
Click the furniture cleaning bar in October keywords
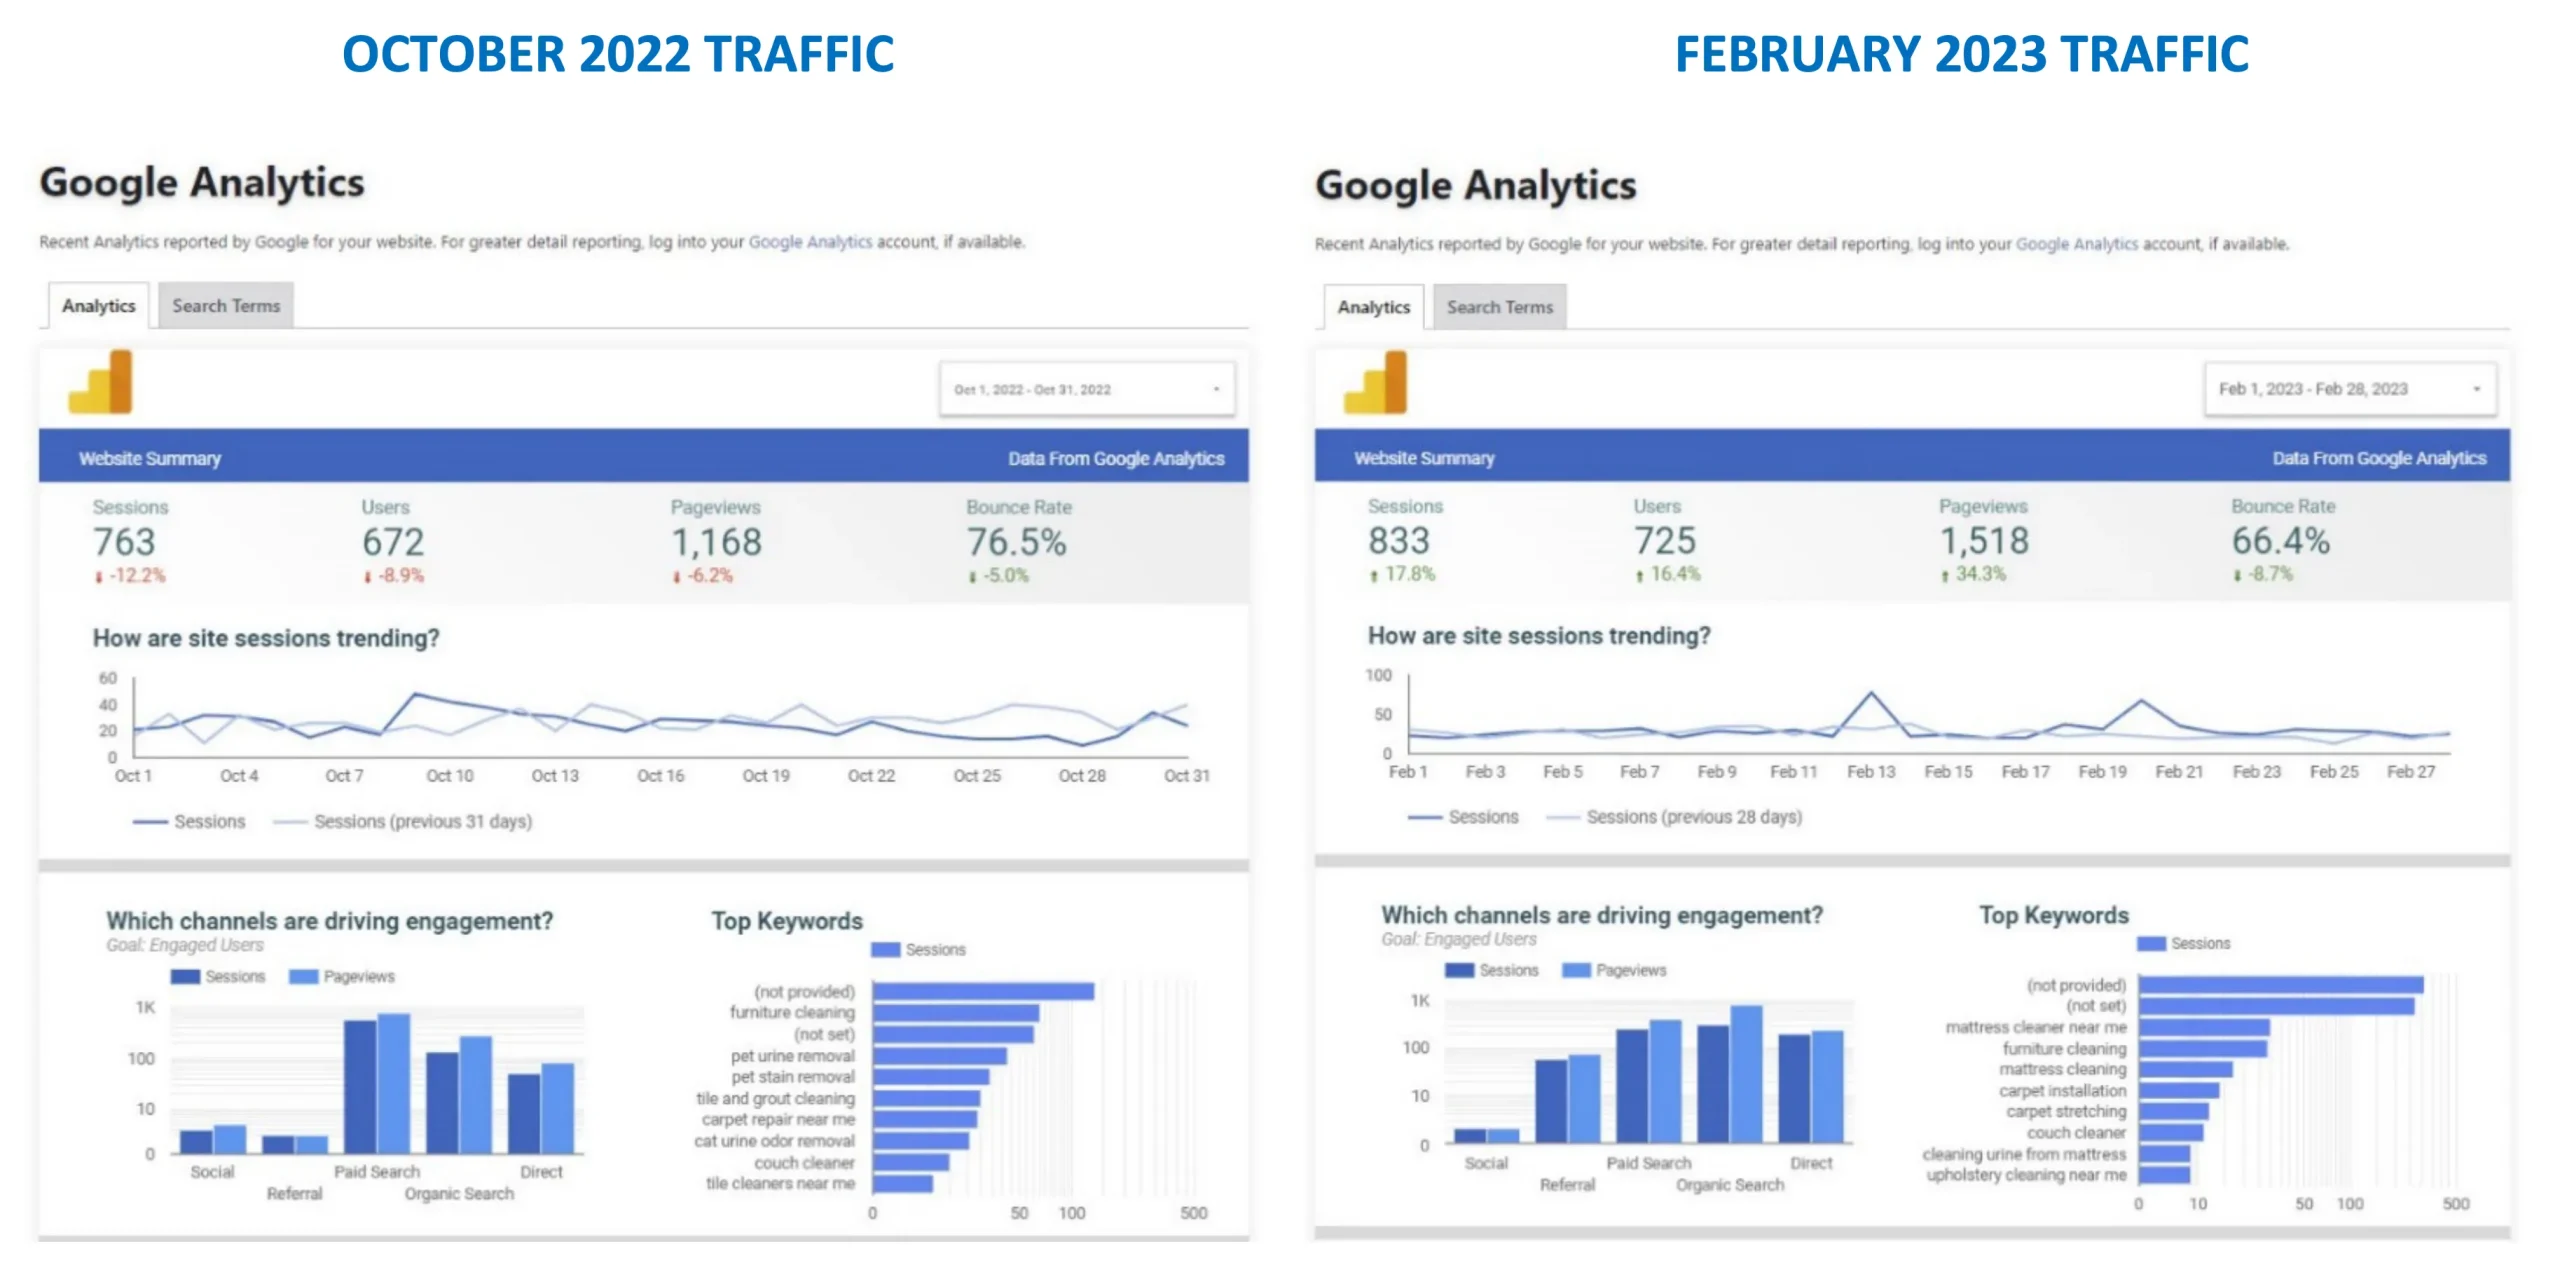pos(955,1013)
